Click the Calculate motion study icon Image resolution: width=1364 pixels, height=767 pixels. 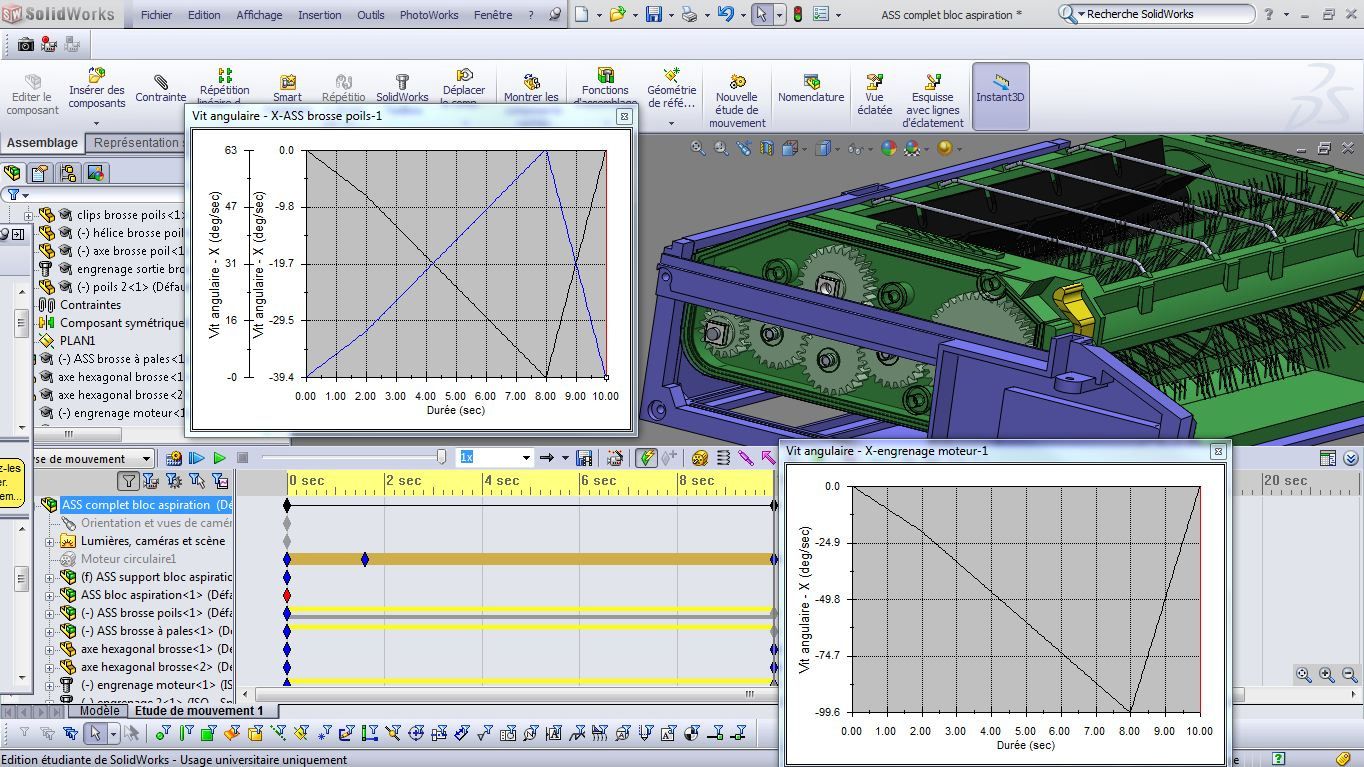click(x=173, y=458)
